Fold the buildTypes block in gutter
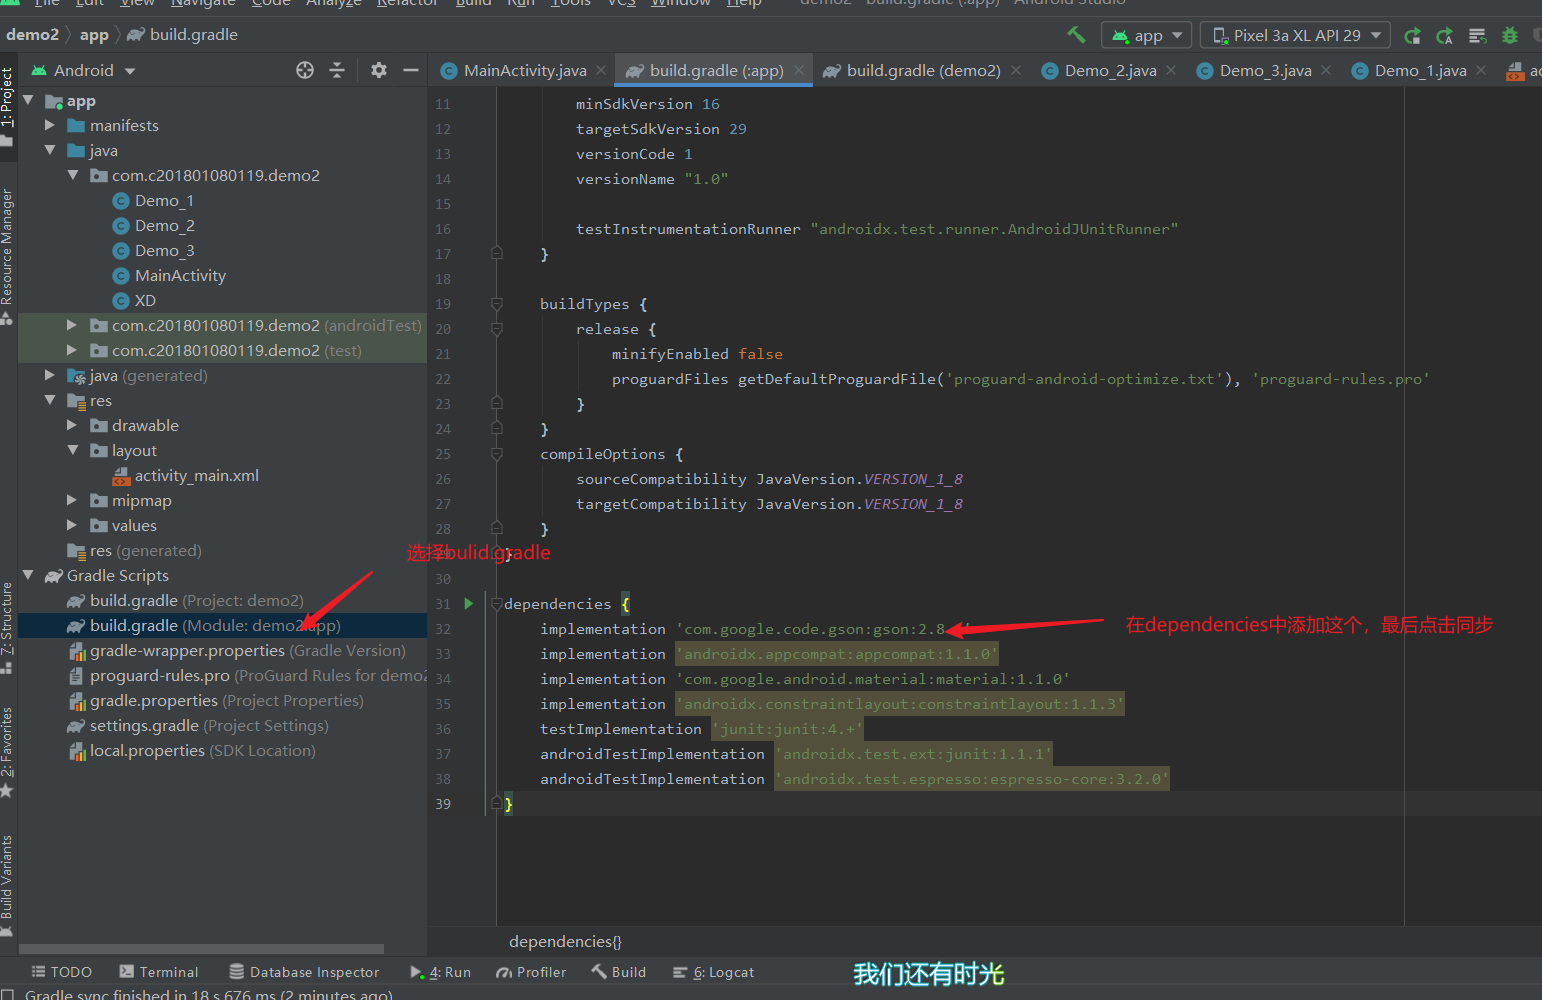The width and height of the screenshot is (1542, 1000). click(x=497, y=303)
